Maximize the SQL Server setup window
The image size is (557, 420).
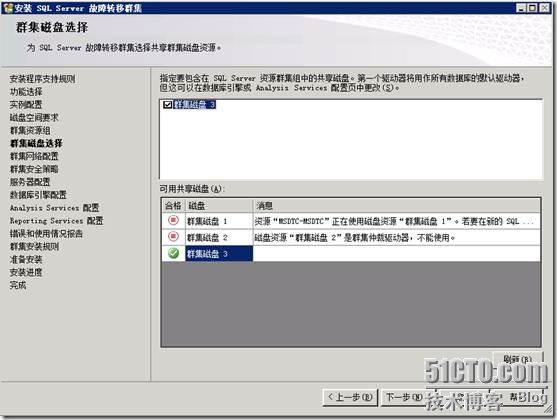532,8
